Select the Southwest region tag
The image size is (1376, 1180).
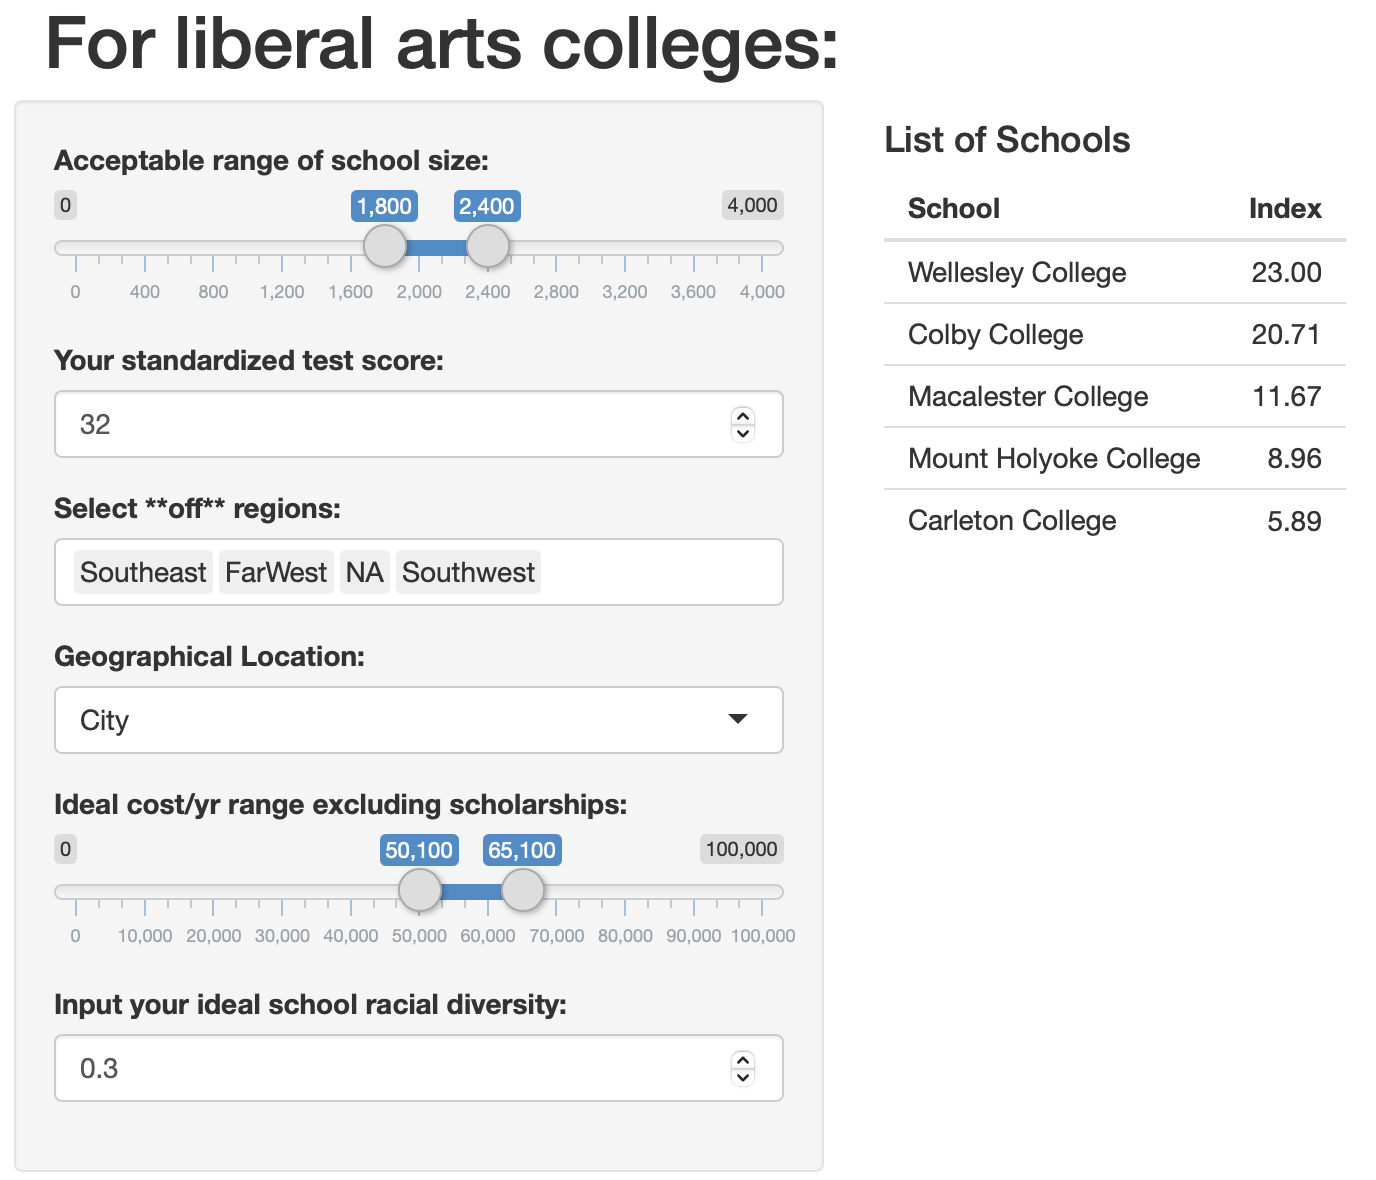[x=468, y=572]
